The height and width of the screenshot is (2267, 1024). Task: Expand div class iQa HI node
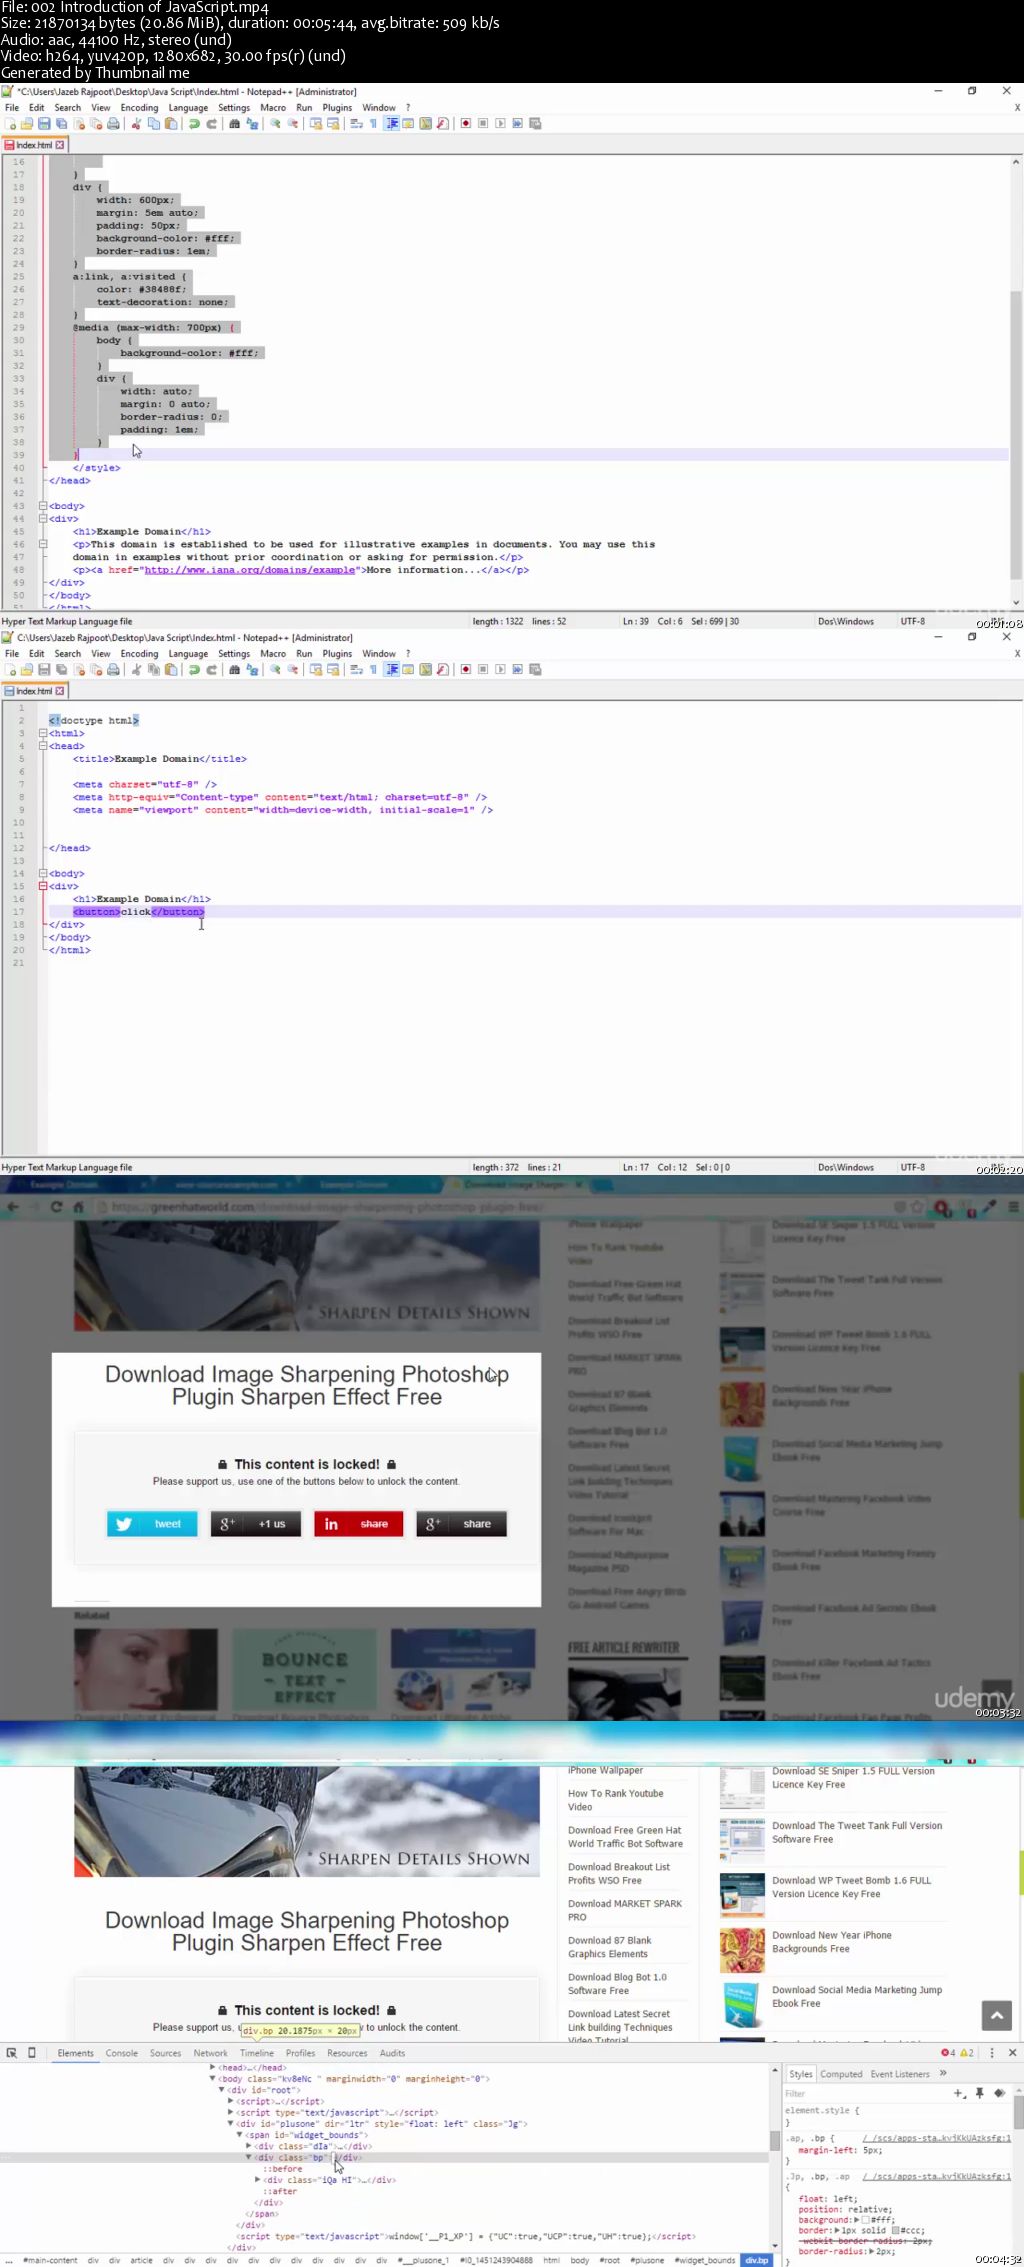[258, 2179]
